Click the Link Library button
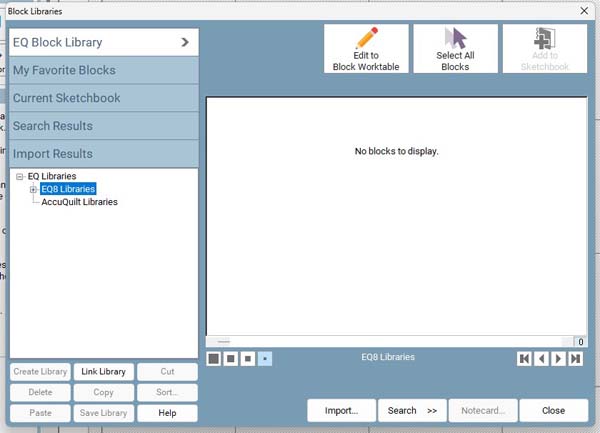 coord(103,371)
